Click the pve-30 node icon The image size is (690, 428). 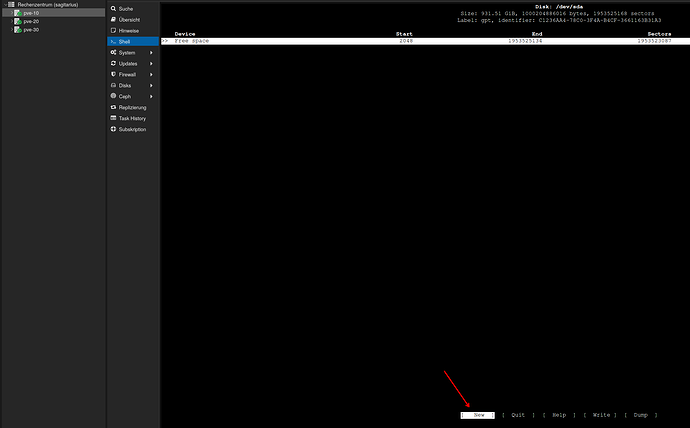(18, 30)
